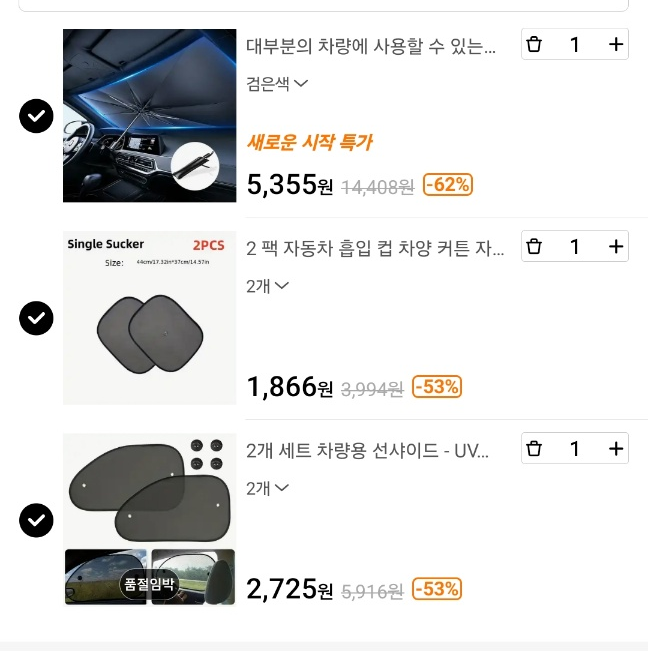The height and width of the screenshot is (651, 648).
Task: Click the 품절임박 badge on sunshade image
Action: [149, 582]
